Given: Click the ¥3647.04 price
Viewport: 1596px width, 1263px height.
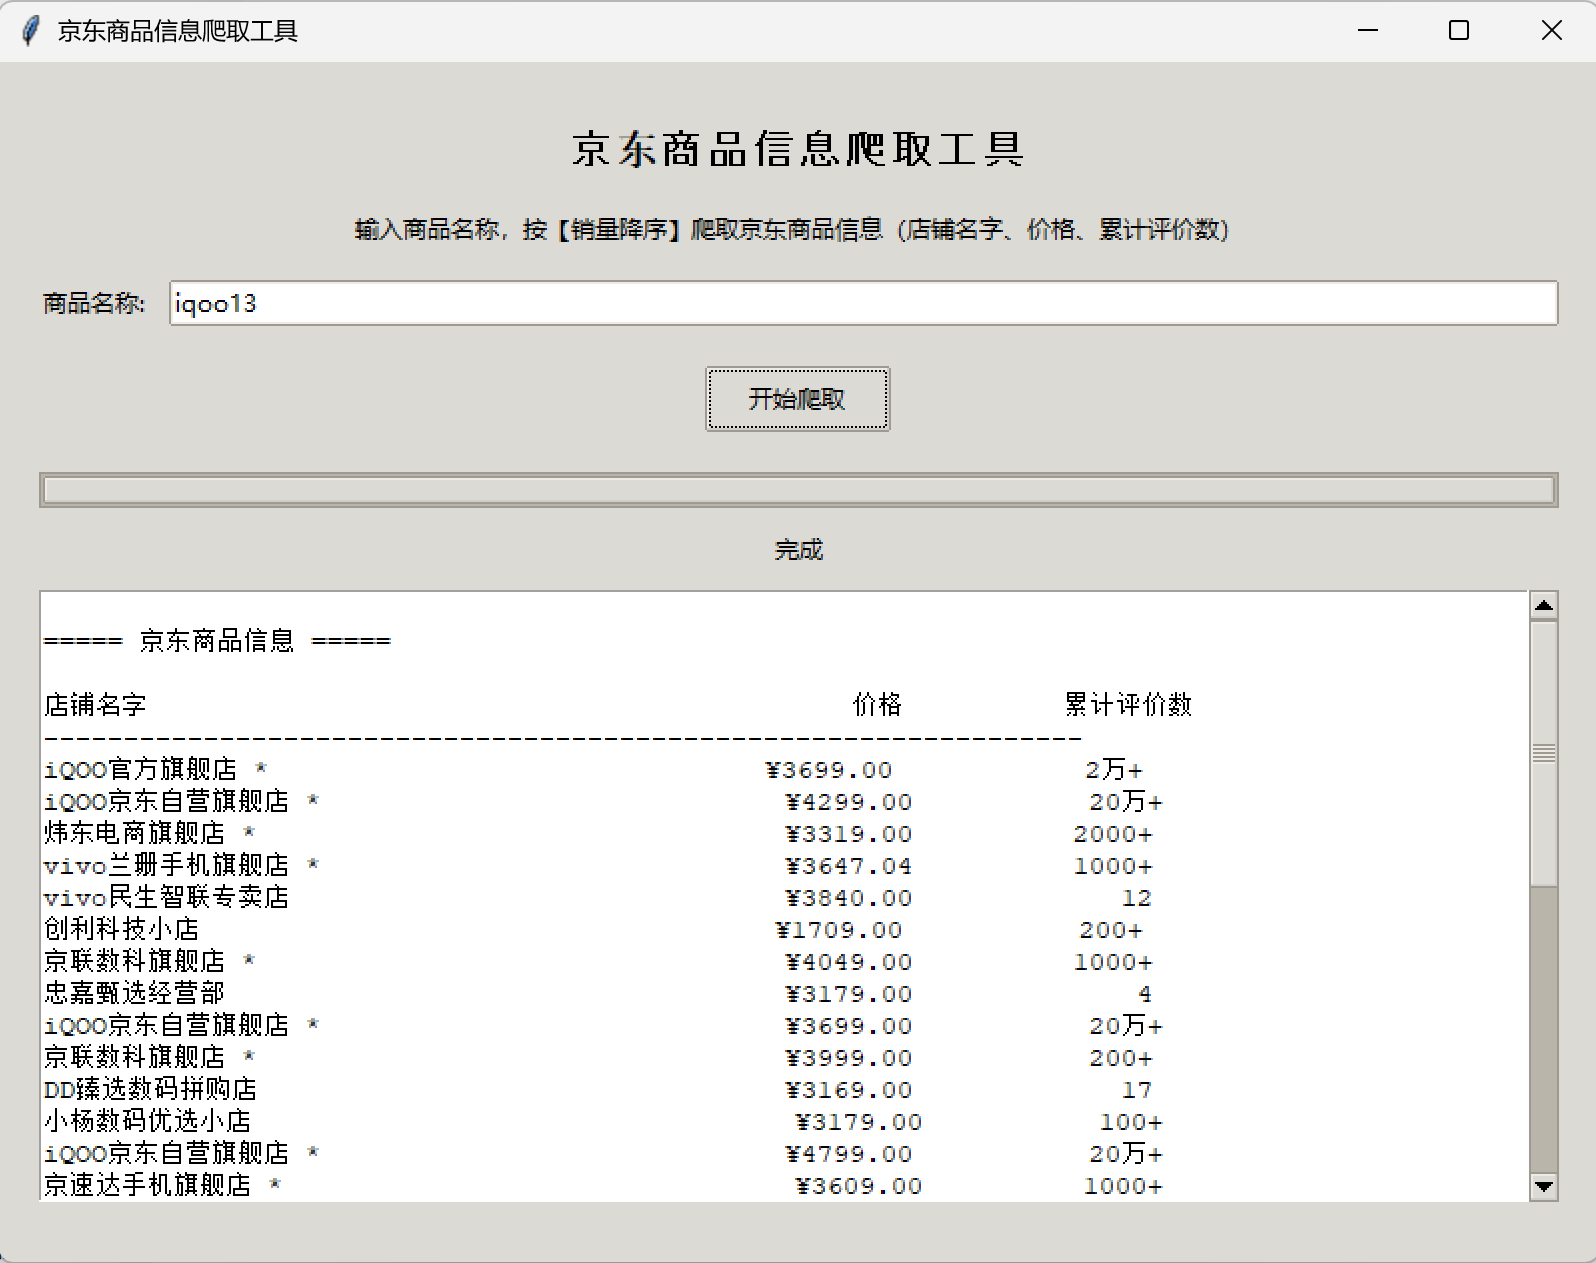Looking at the screenshot, I should click(x=849, y=866).
